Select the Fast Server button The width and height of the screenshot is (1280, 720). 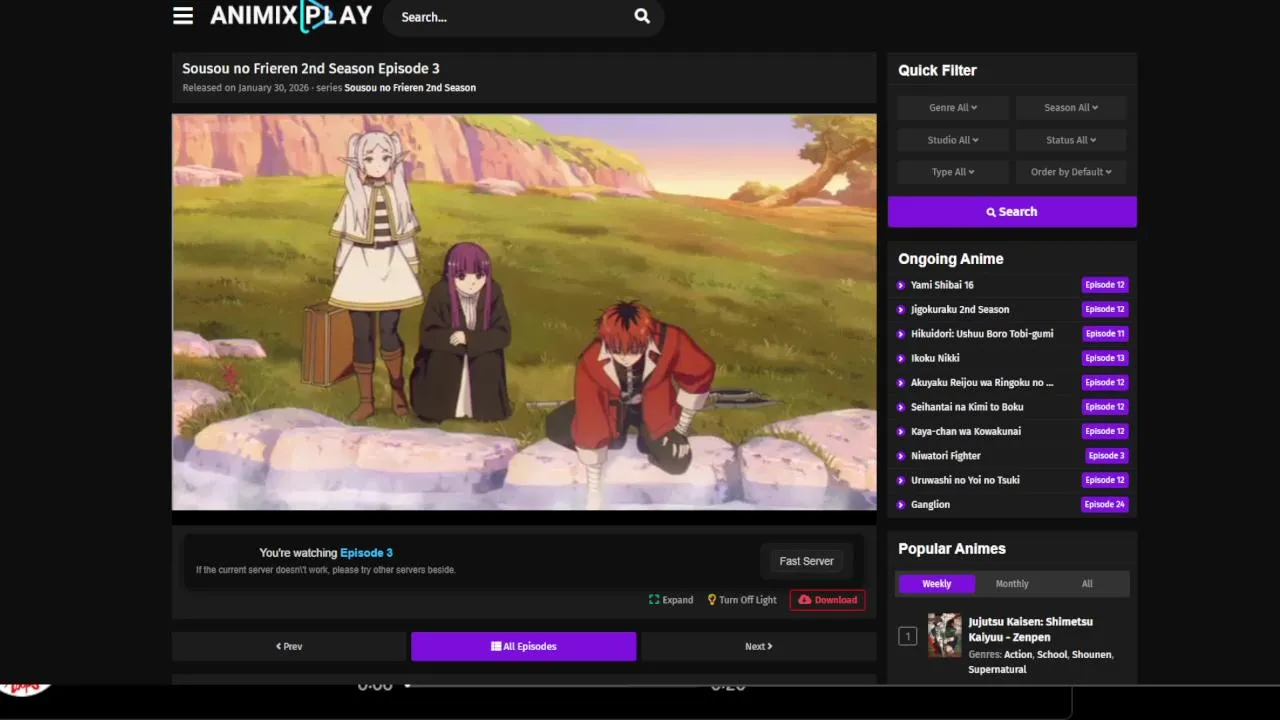(806, 561)
